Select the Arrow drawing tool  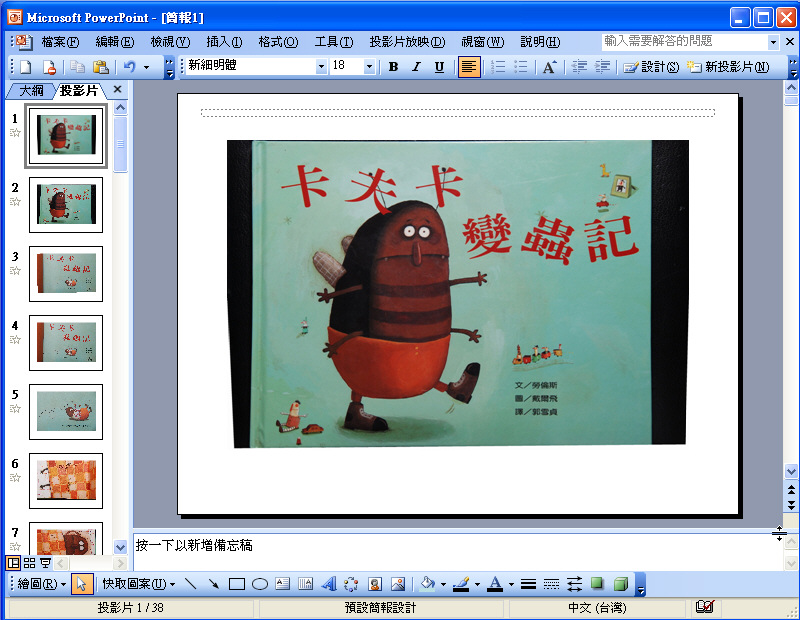click(x=214, y=584)
